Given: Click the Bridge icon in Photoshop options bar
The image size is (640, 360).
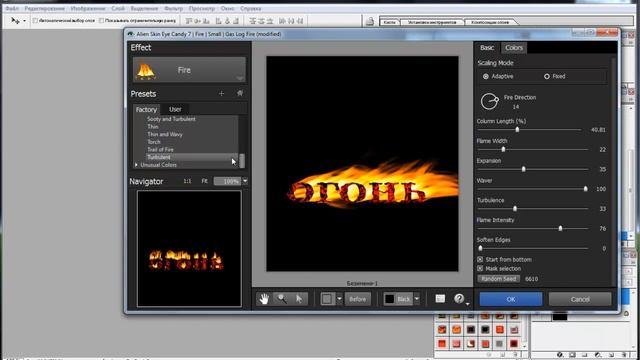Looking at the screenshot, I should (x=370, y=21).
